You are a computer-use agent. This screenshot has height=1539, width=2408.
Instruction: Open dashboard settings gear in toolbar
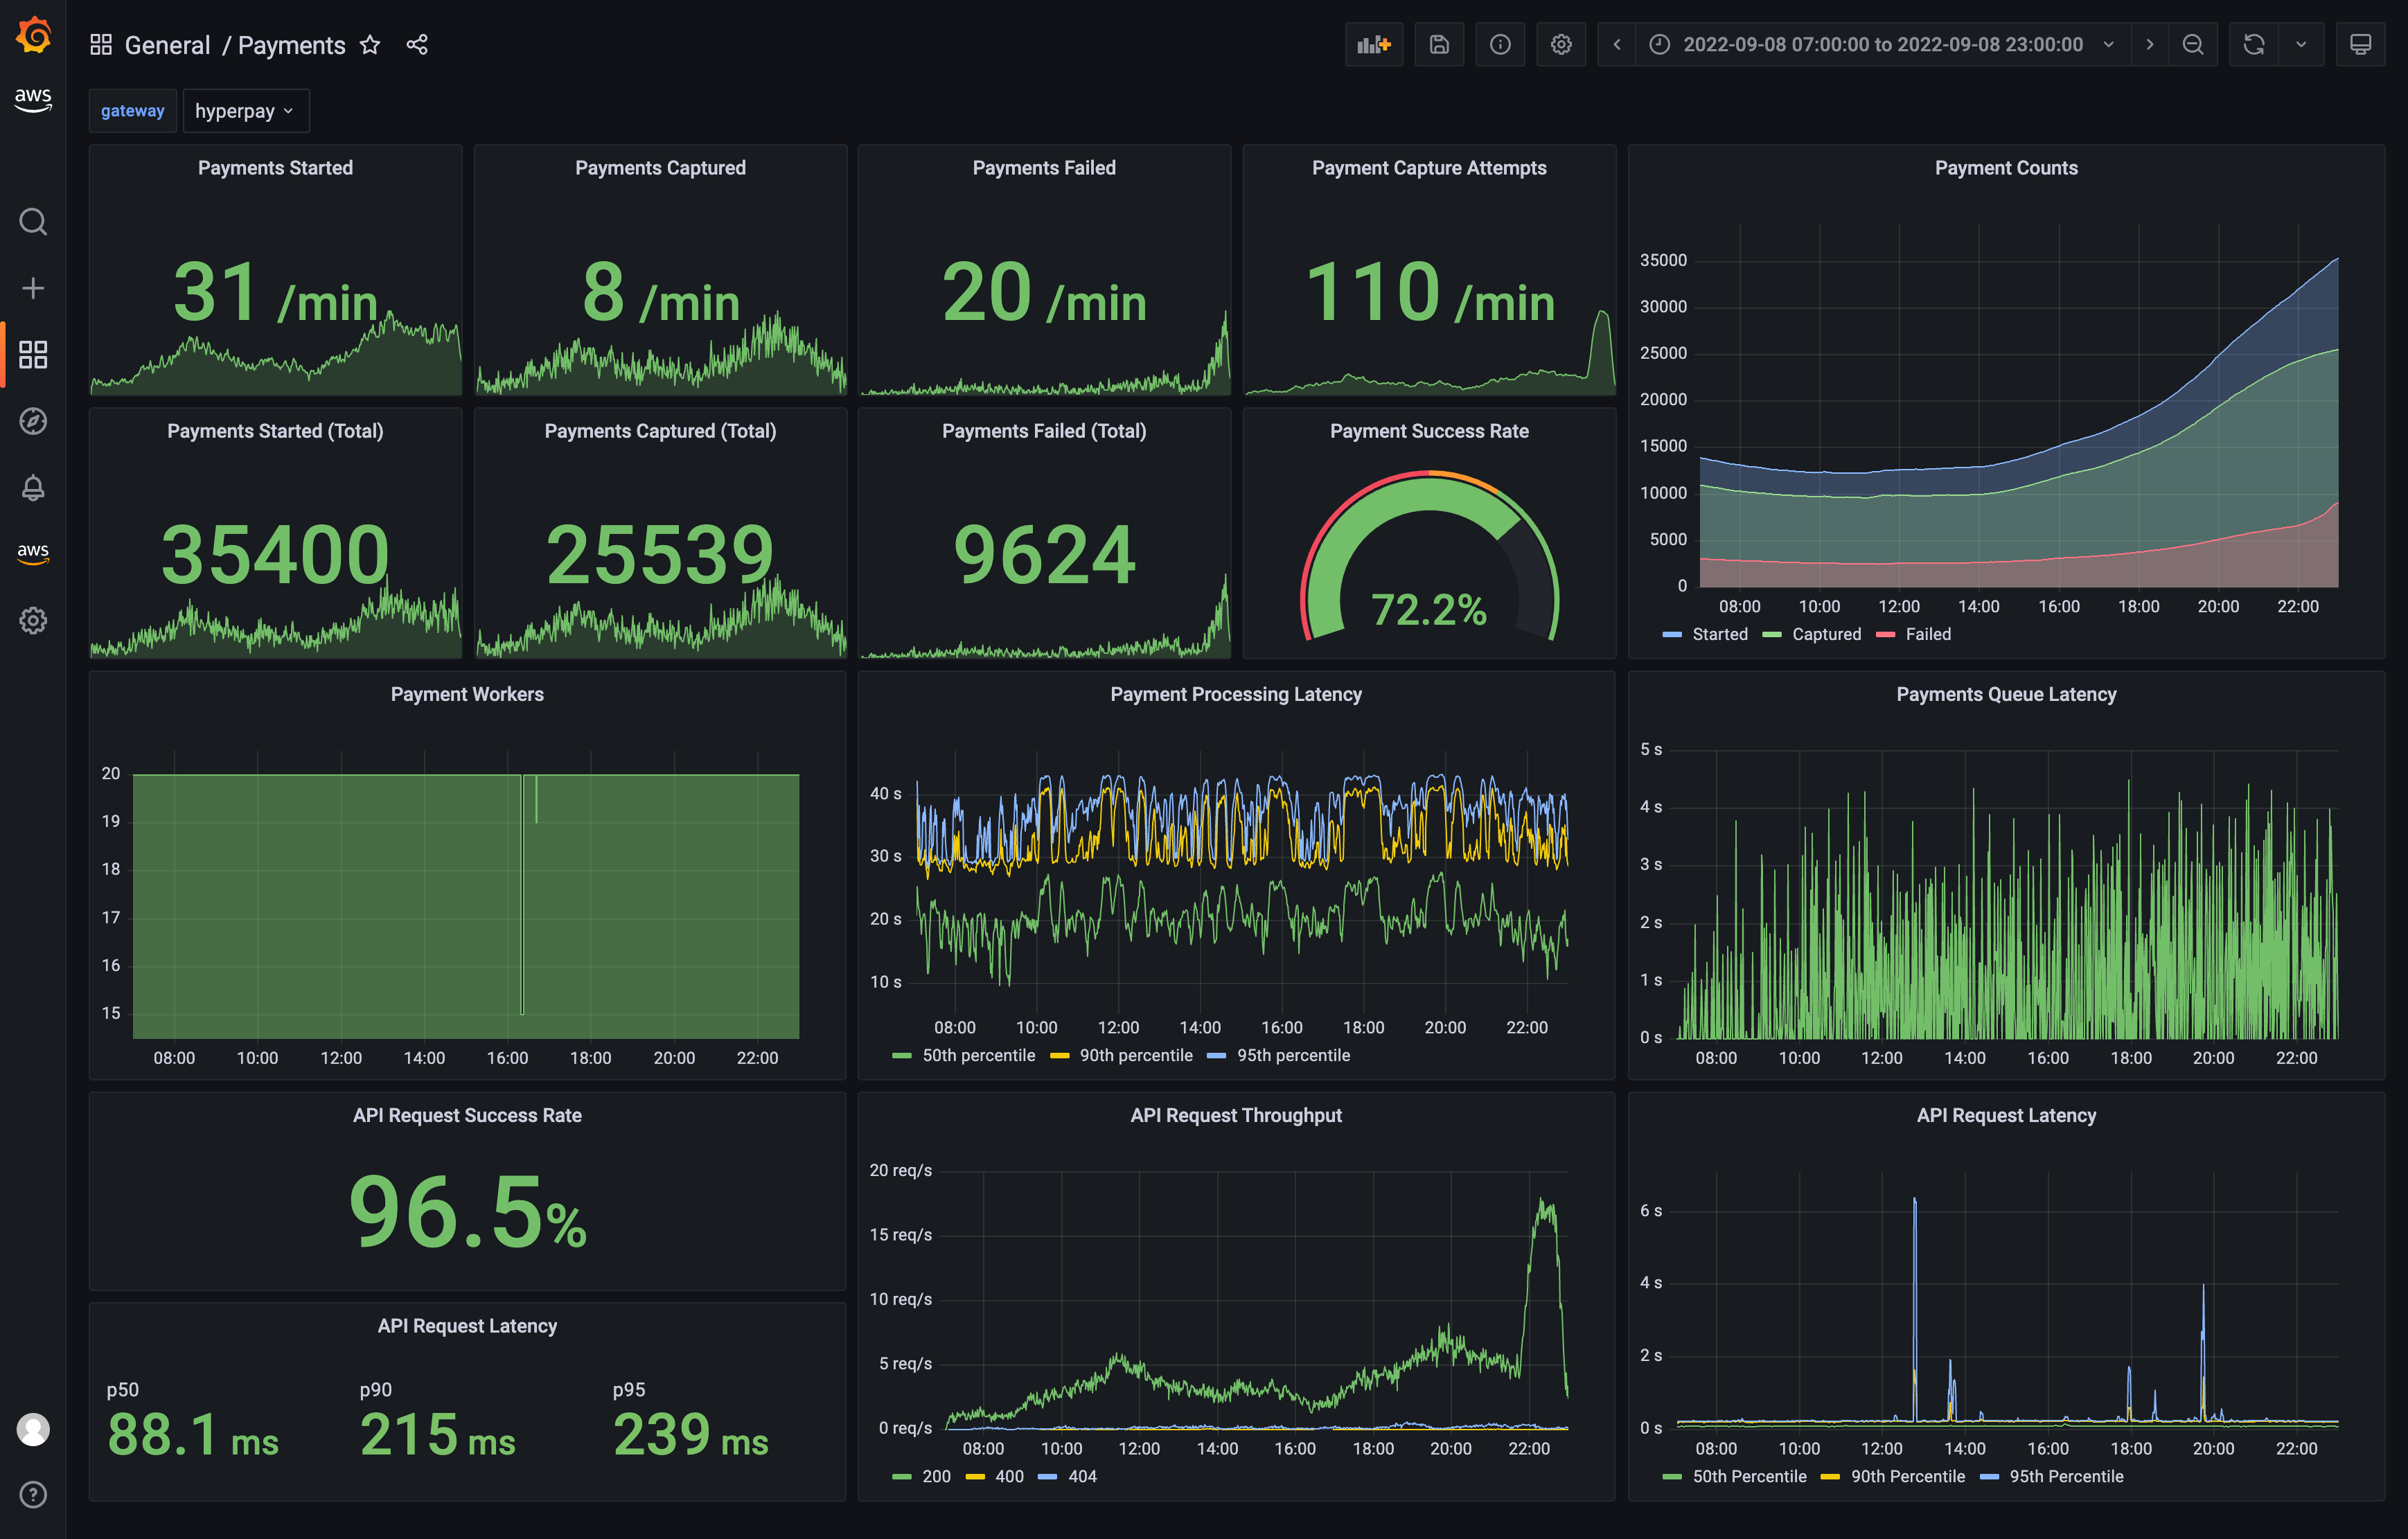1561,44
